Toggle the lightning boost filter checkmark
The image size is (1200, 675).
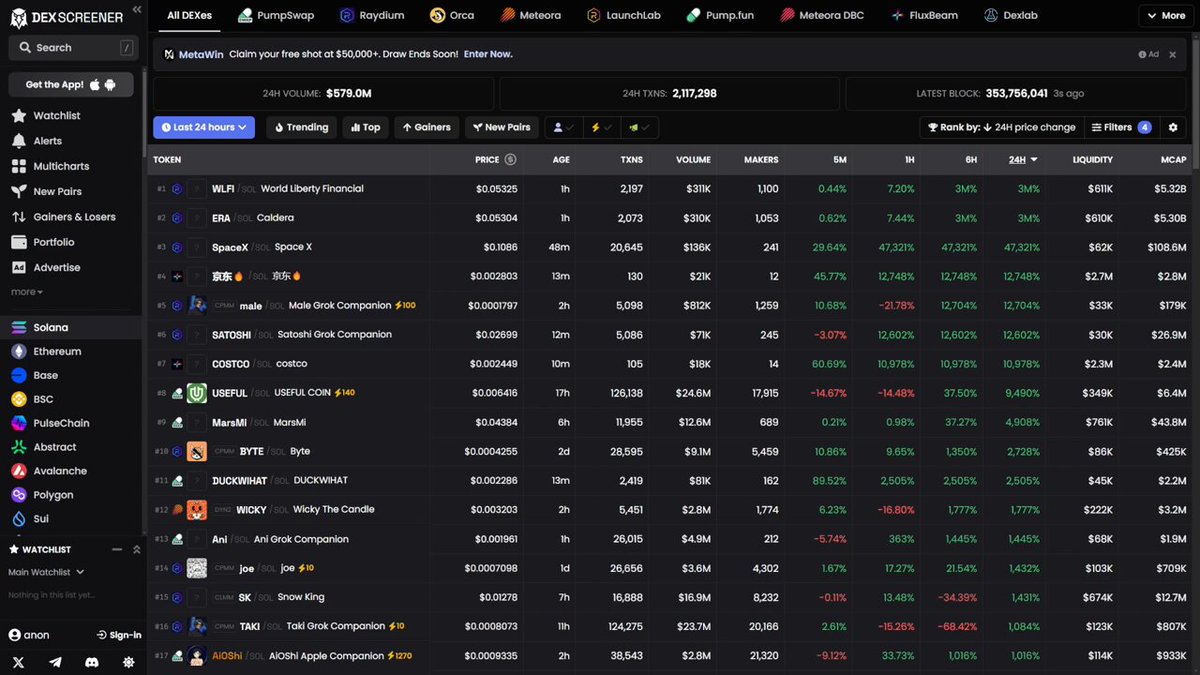coord(600,127)
